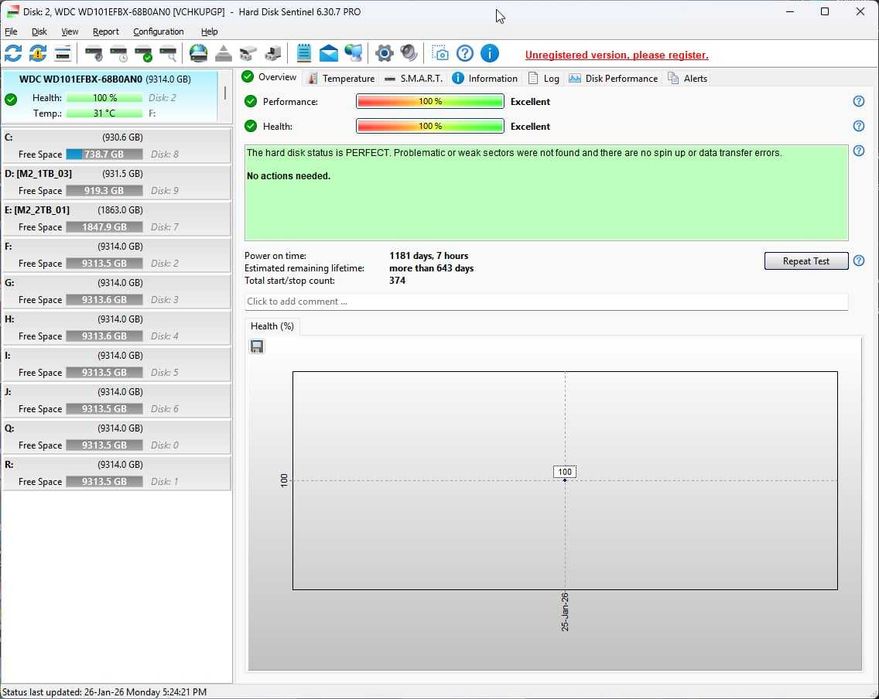Screen dimensions: 879x699
Task: Click the disk list scrollbar thumb
Action: (225, 93)
